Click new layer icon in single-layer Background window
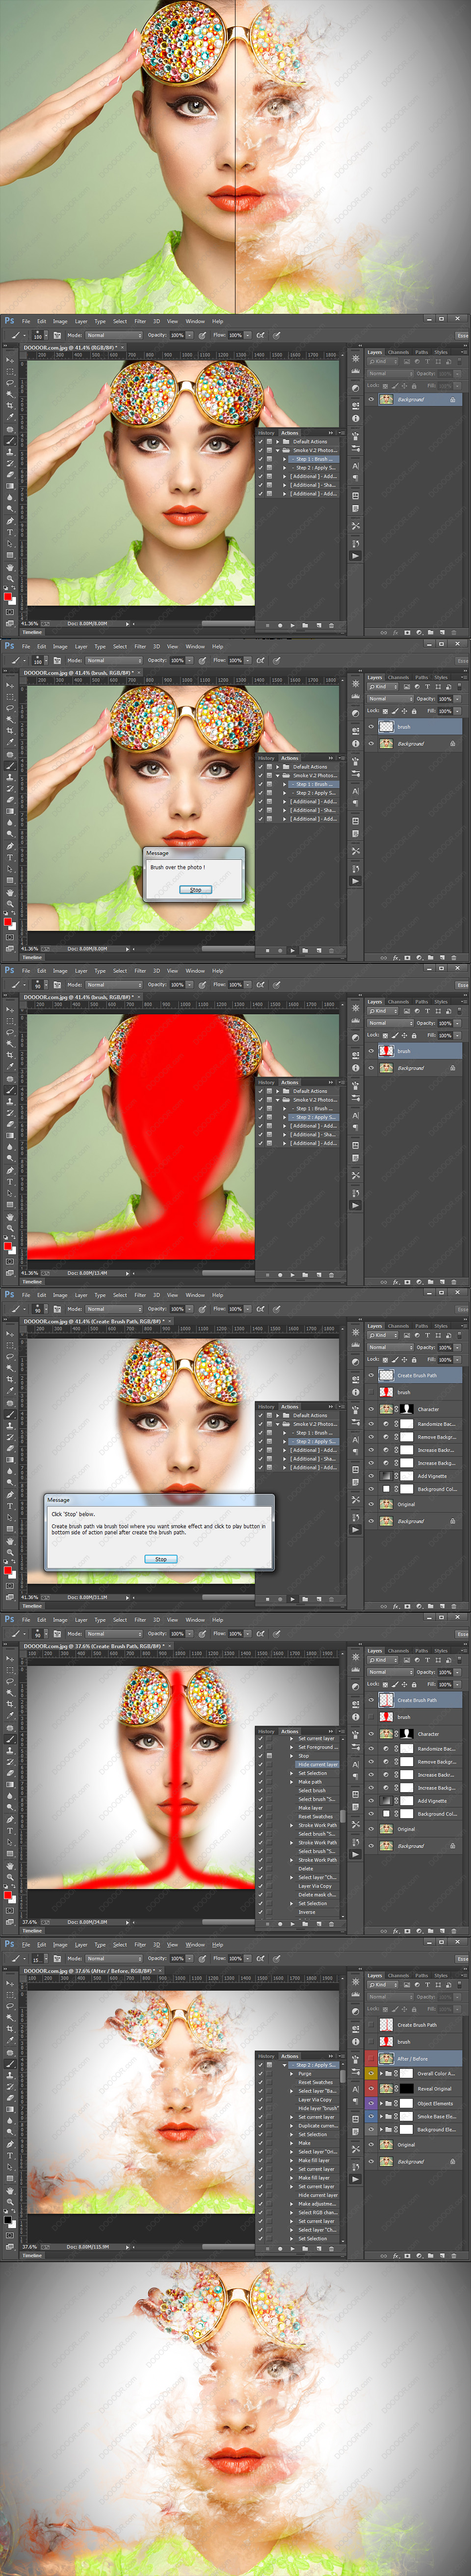This screenshot has height=2576, width=471. 441,632
